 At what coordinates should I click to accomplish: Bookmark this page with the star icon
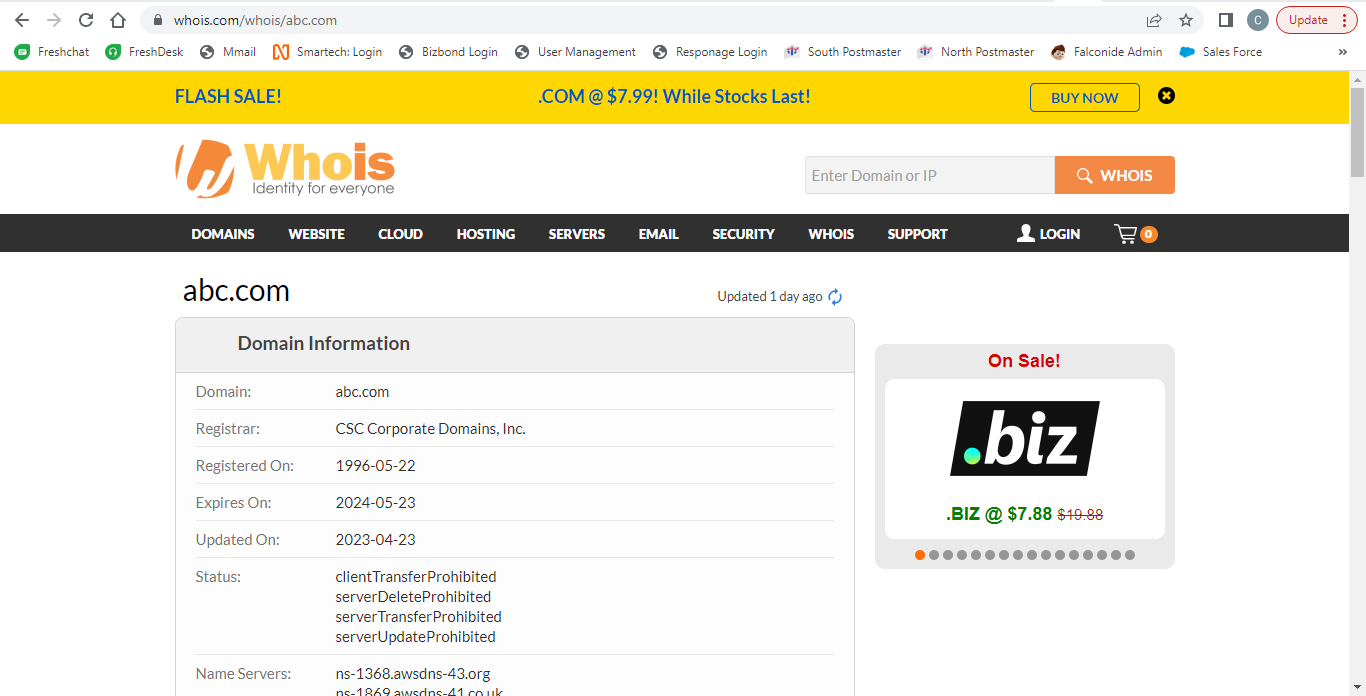(x=1186, y=20)
